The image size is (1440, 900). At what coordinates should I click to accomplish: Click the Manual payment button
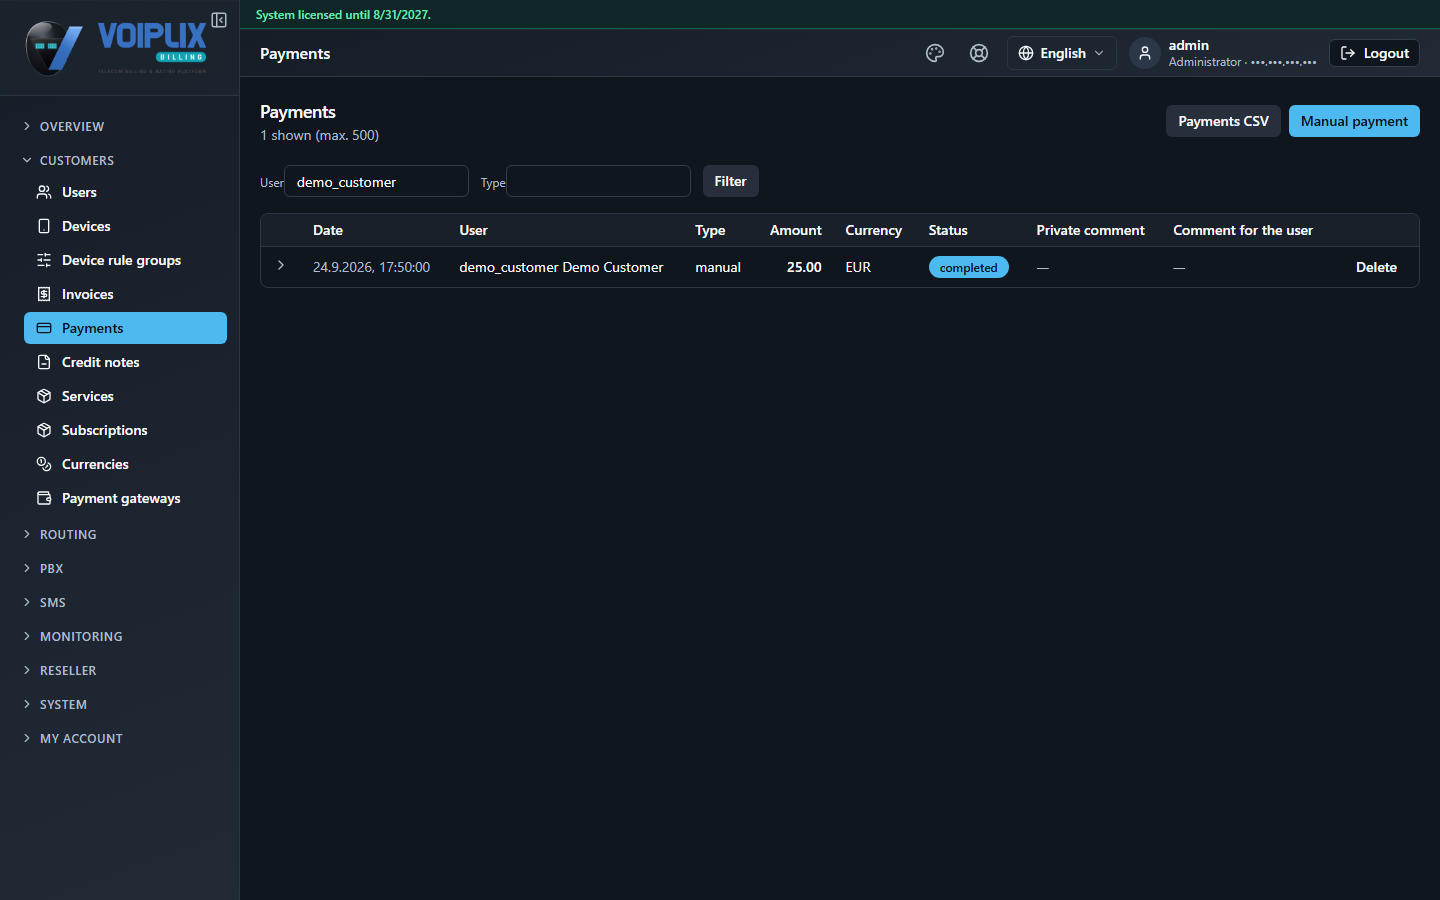tap(1354, 121)
